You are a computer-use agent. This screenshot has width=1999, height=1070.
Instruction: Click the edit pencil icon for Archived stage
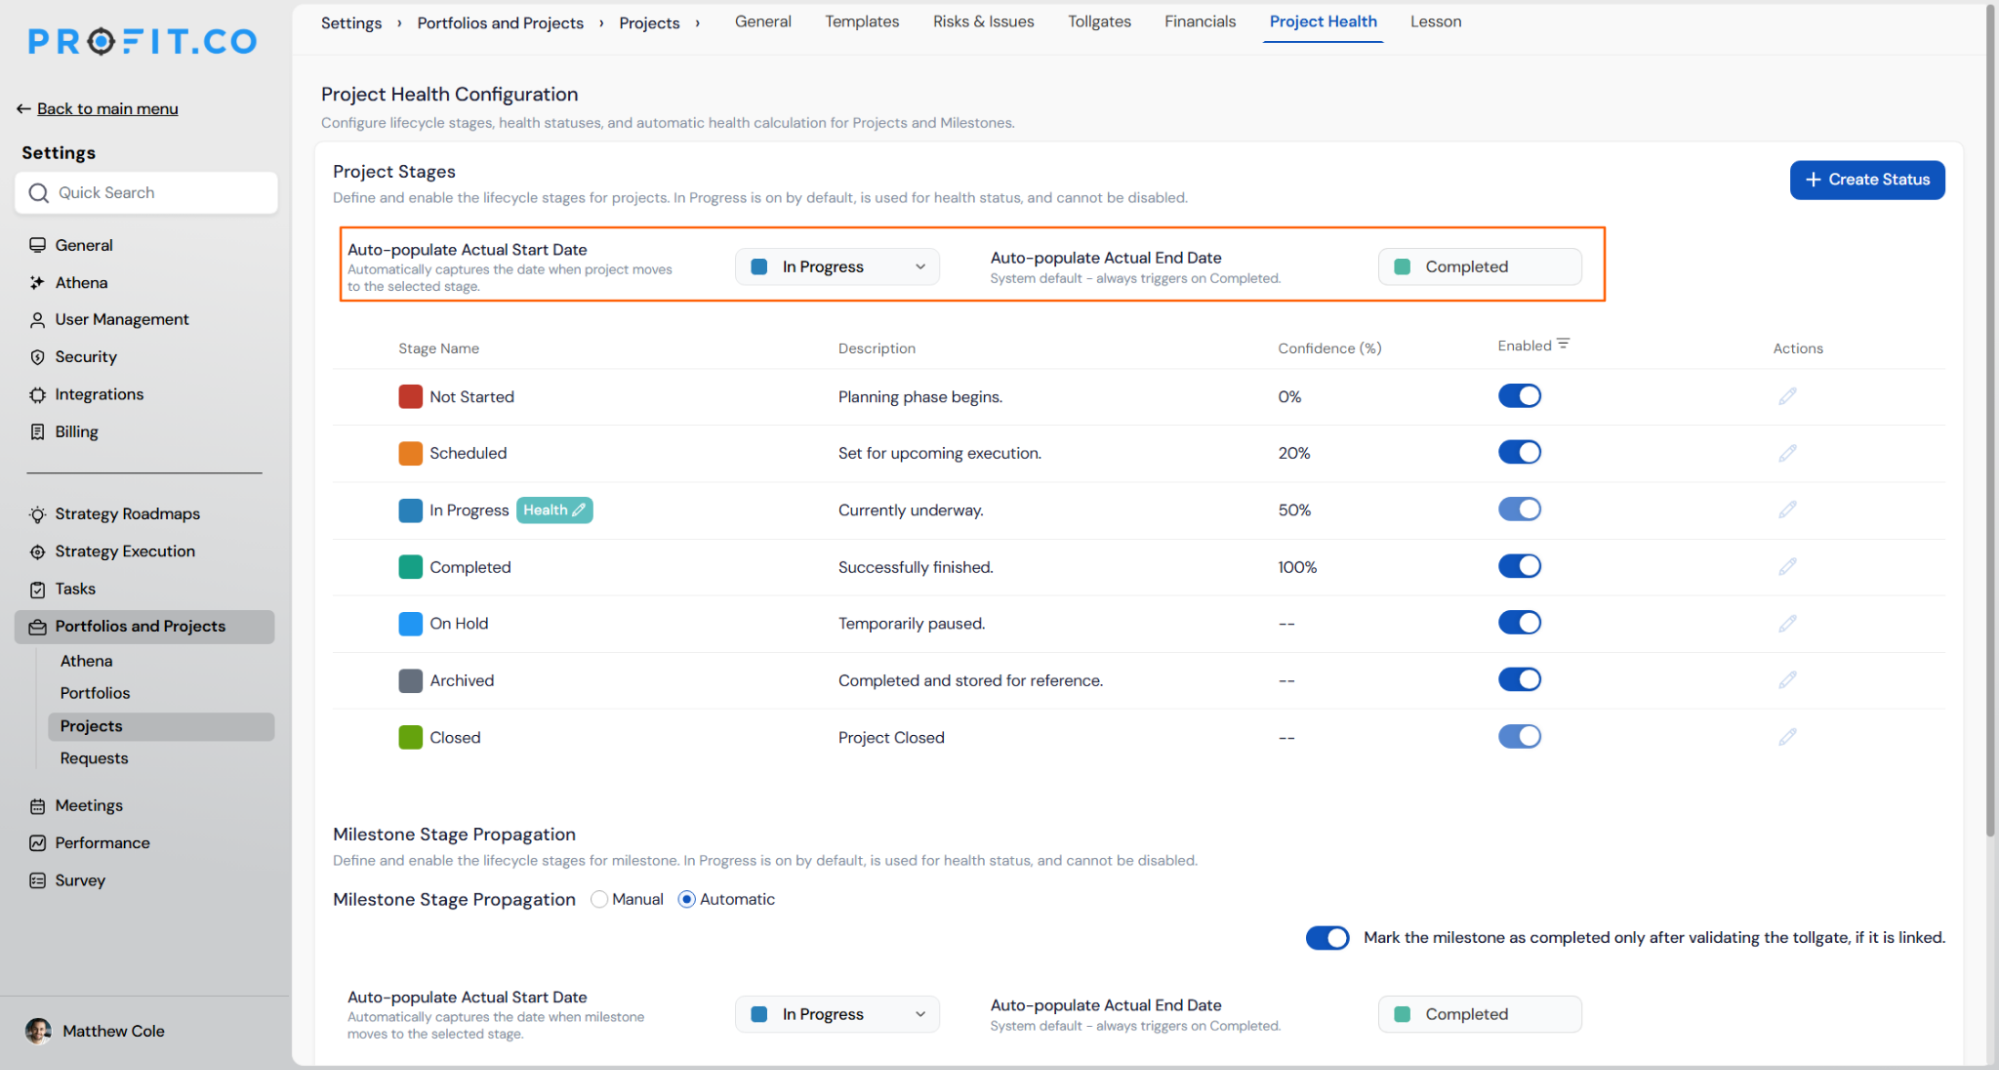pos(1787,681)
